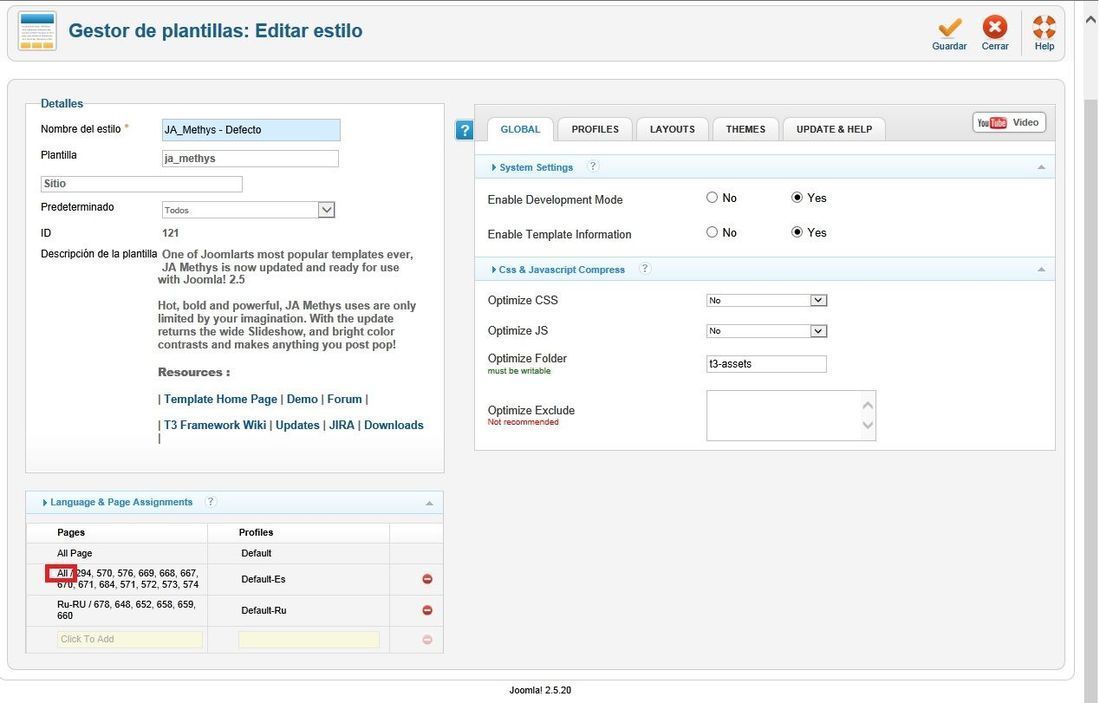The image size is (1100, 703).
Task: Open the Template Home Page link
Action: (220, 399)
